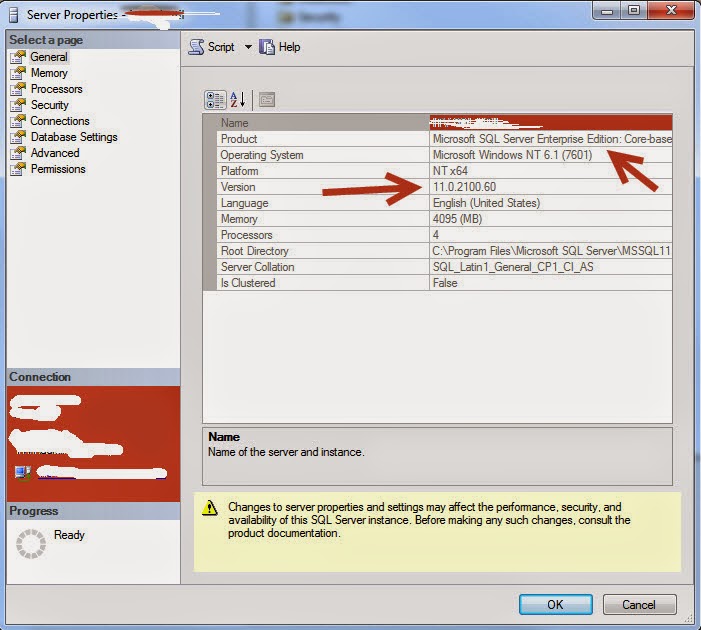Close the Server Properties window
The image size is (701, 630).
pyautogui.click(x=671, y=10)
